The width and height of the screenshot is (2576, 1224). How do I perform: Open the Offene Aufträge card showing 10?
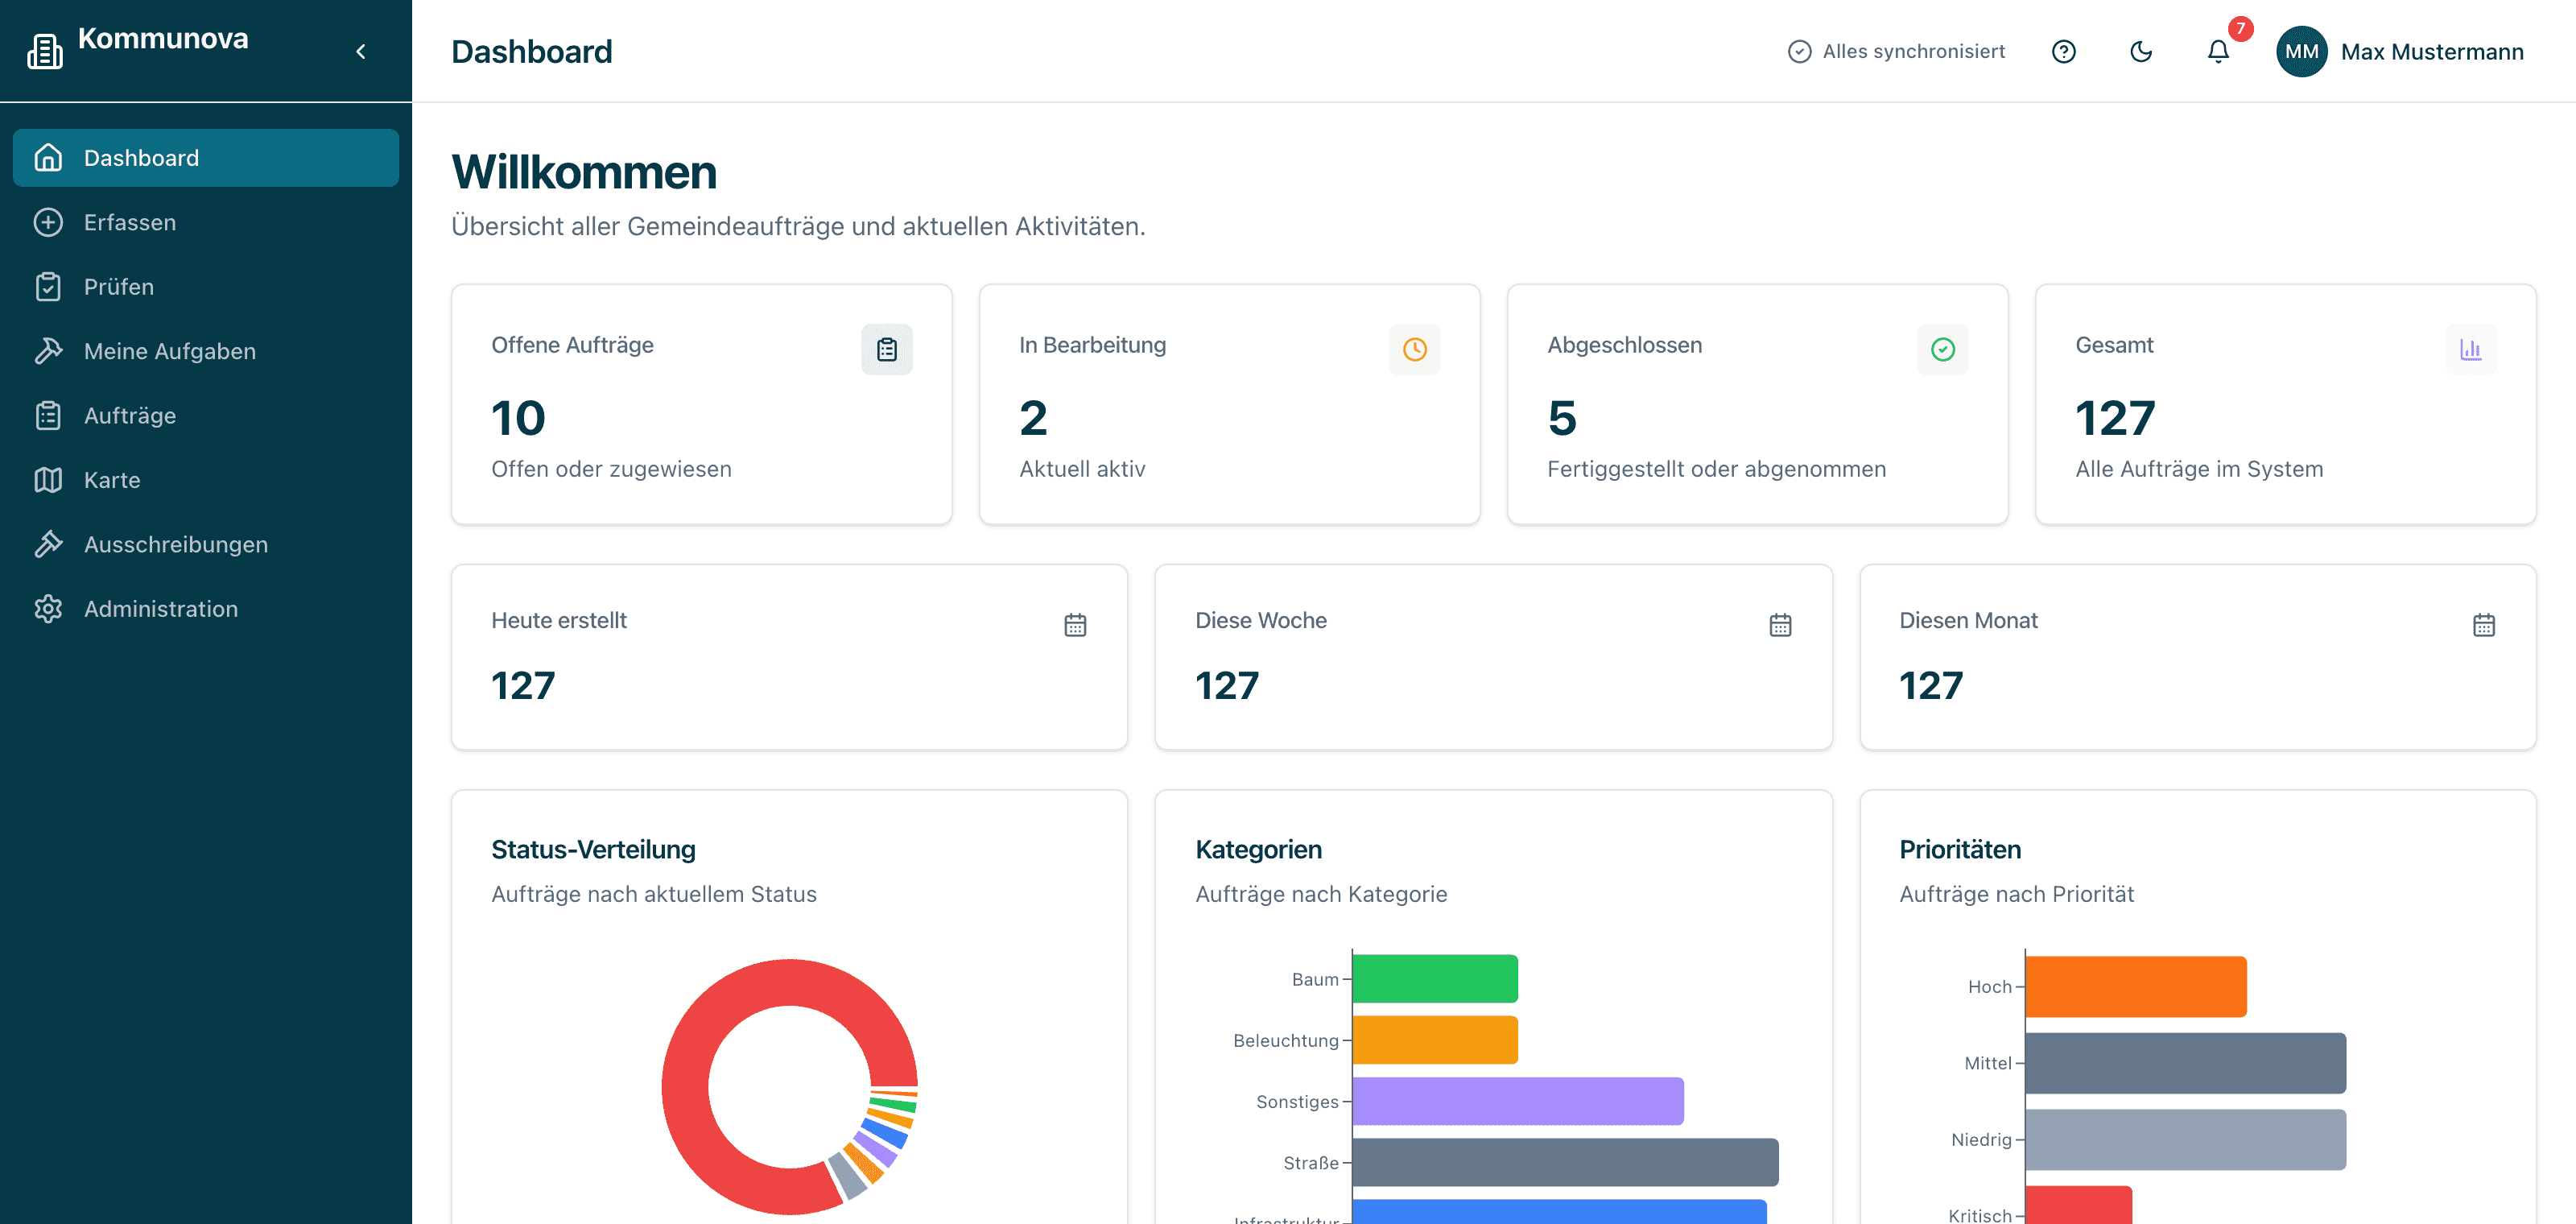(x=701, y=404)
